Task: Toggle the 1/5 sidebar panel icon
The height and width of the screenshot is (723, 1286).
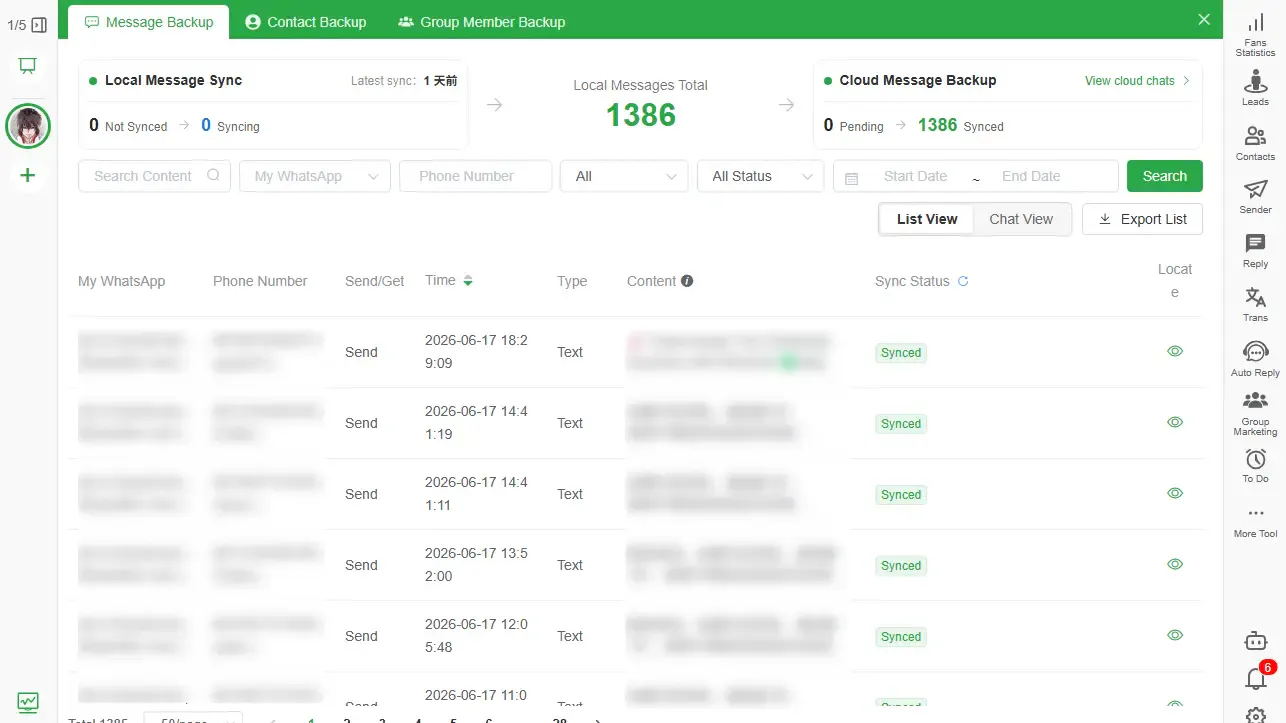Action: tap(39, 25)
